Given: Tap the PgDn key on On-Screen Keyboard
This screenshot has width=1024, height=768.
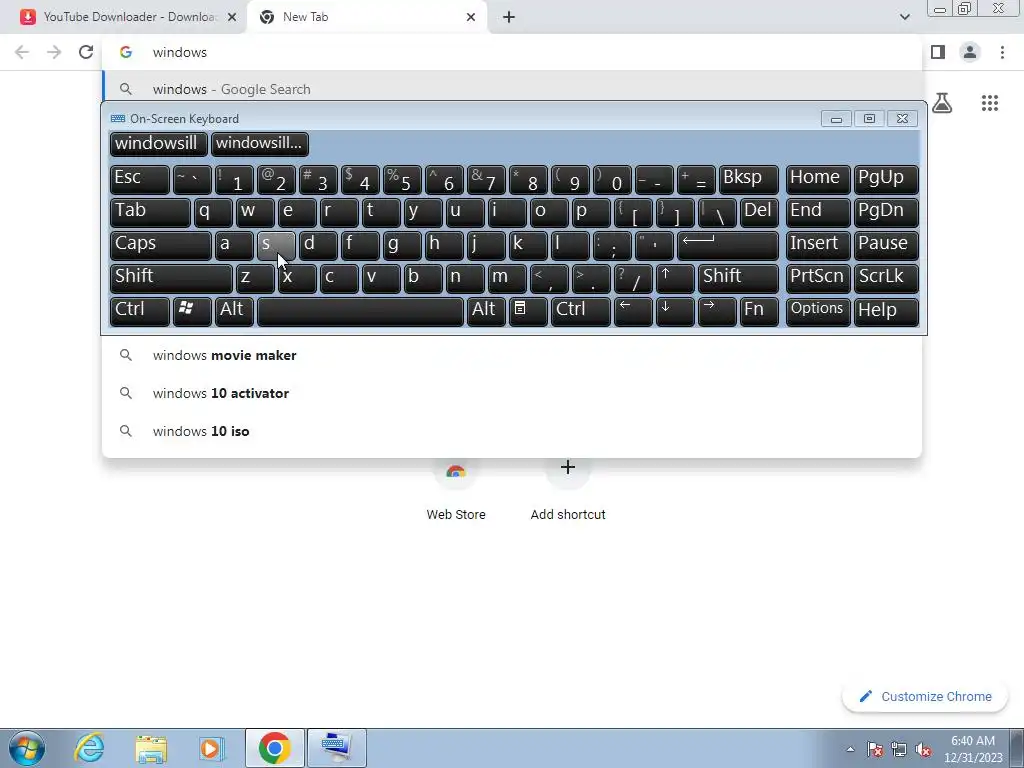Looking at the screenshot, I should pyautogui.click(x=886, y=212).
